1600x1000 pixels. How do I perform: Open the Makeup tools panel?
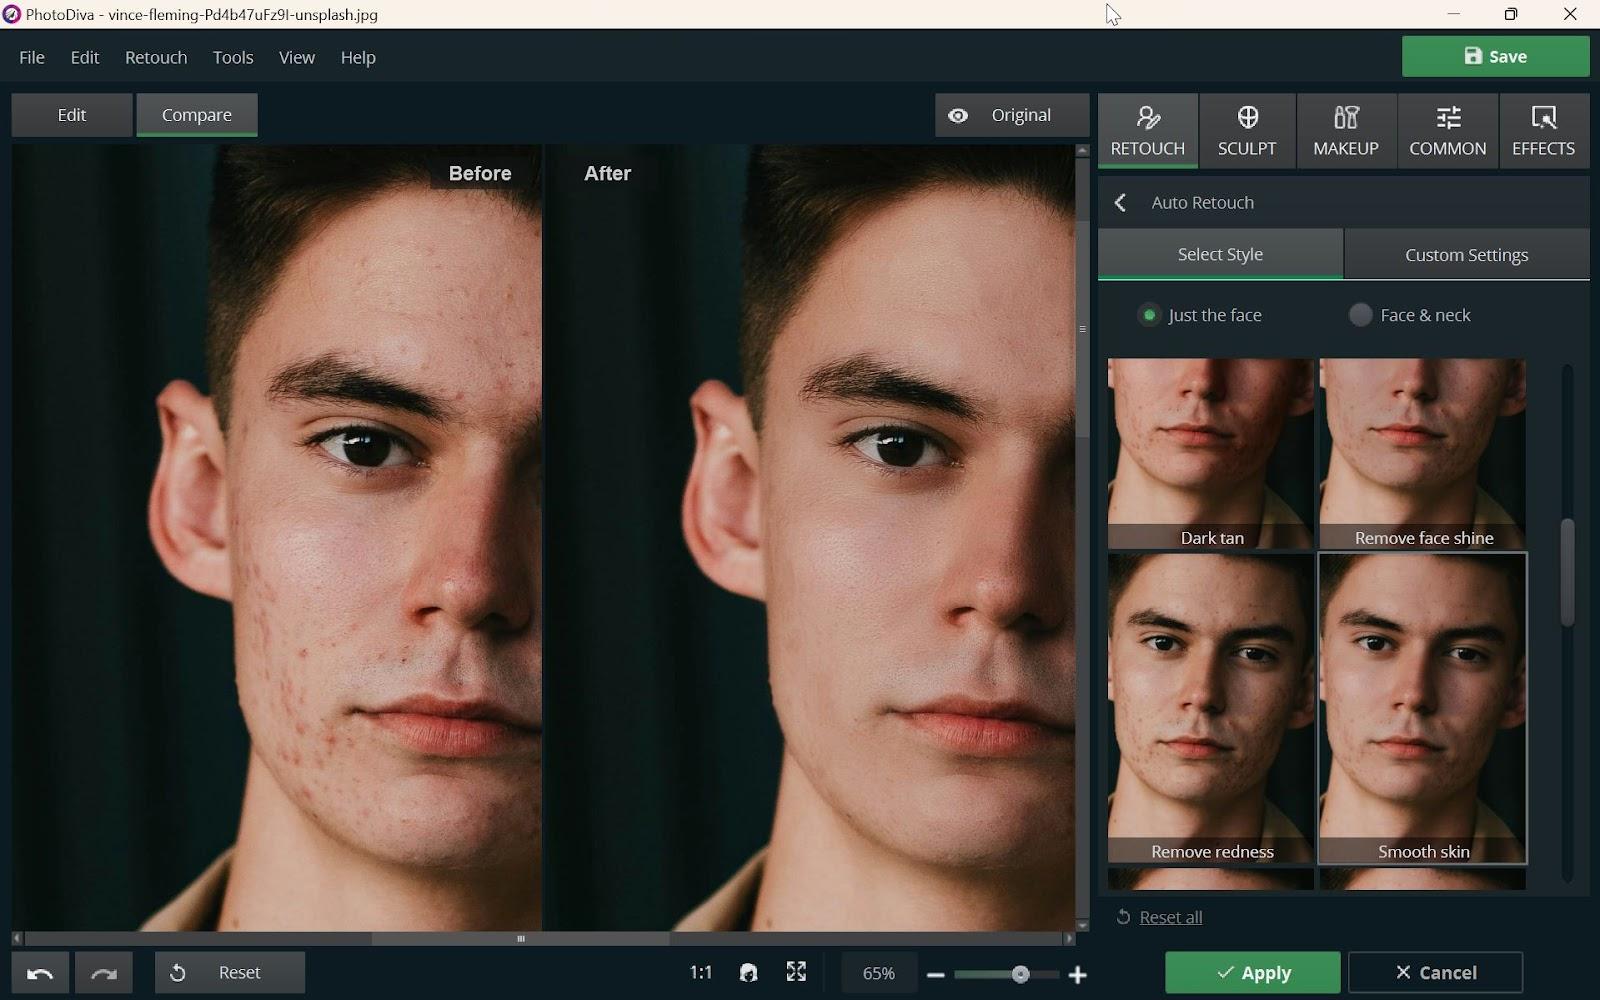[1345, 131]
